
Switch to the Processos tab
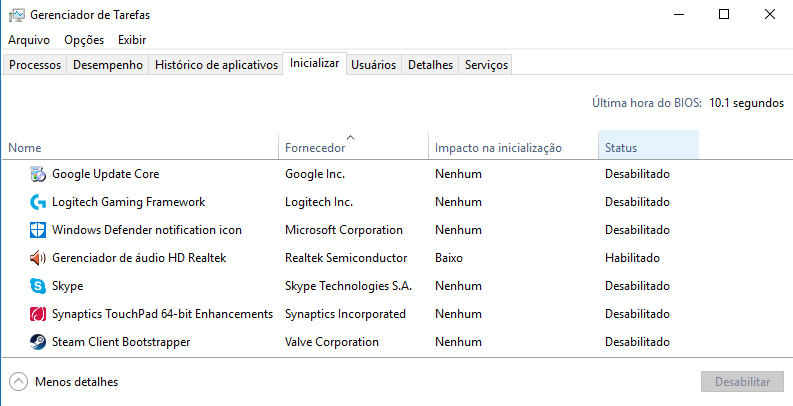36,65
